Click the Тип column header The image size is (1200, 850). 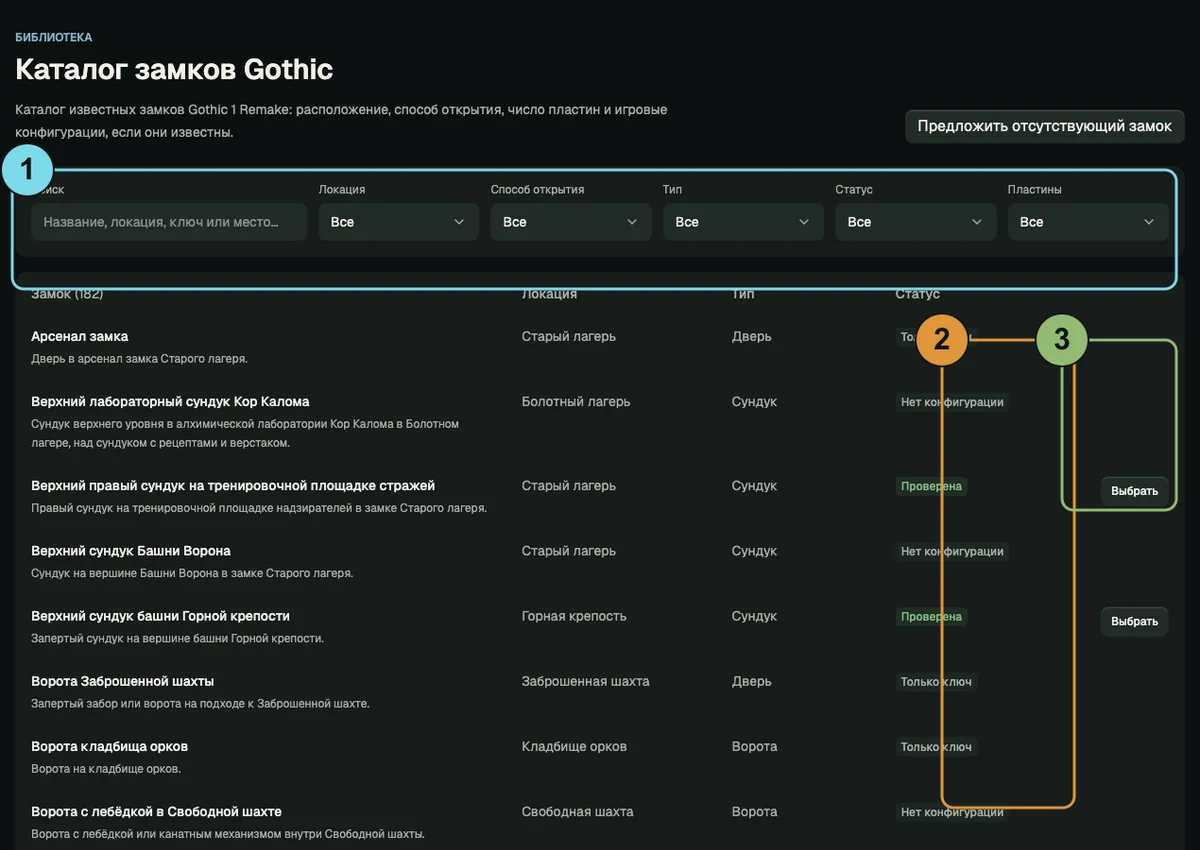coord(743,294)
